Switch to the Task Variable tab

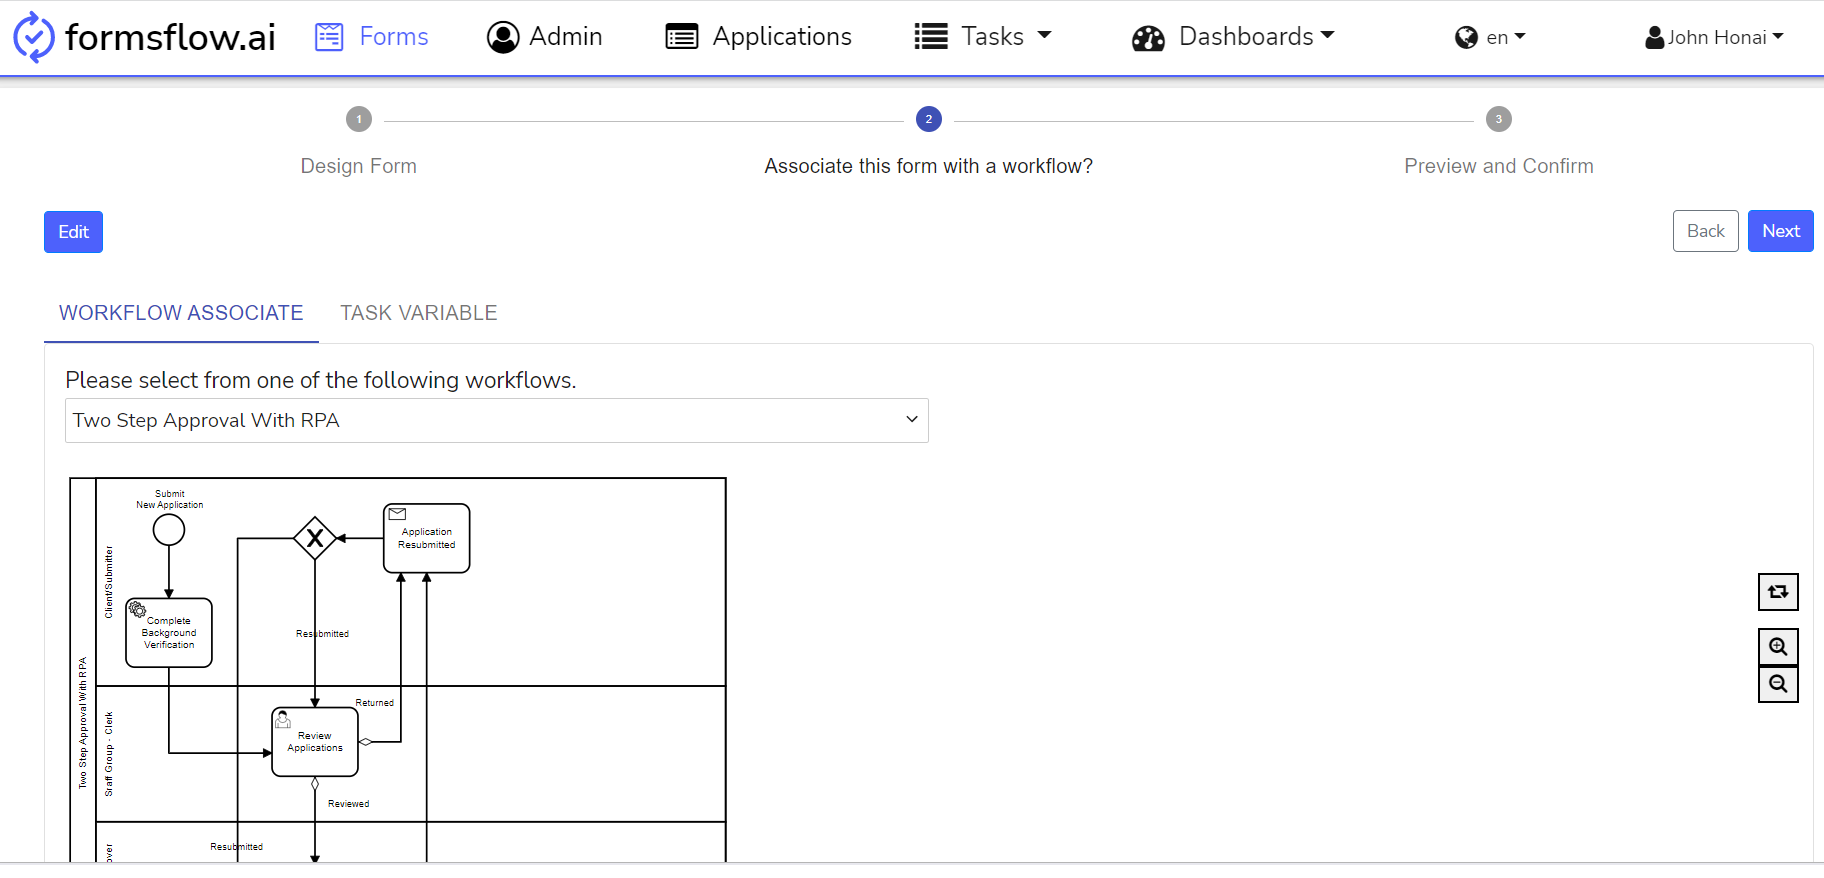pos(418,313)
